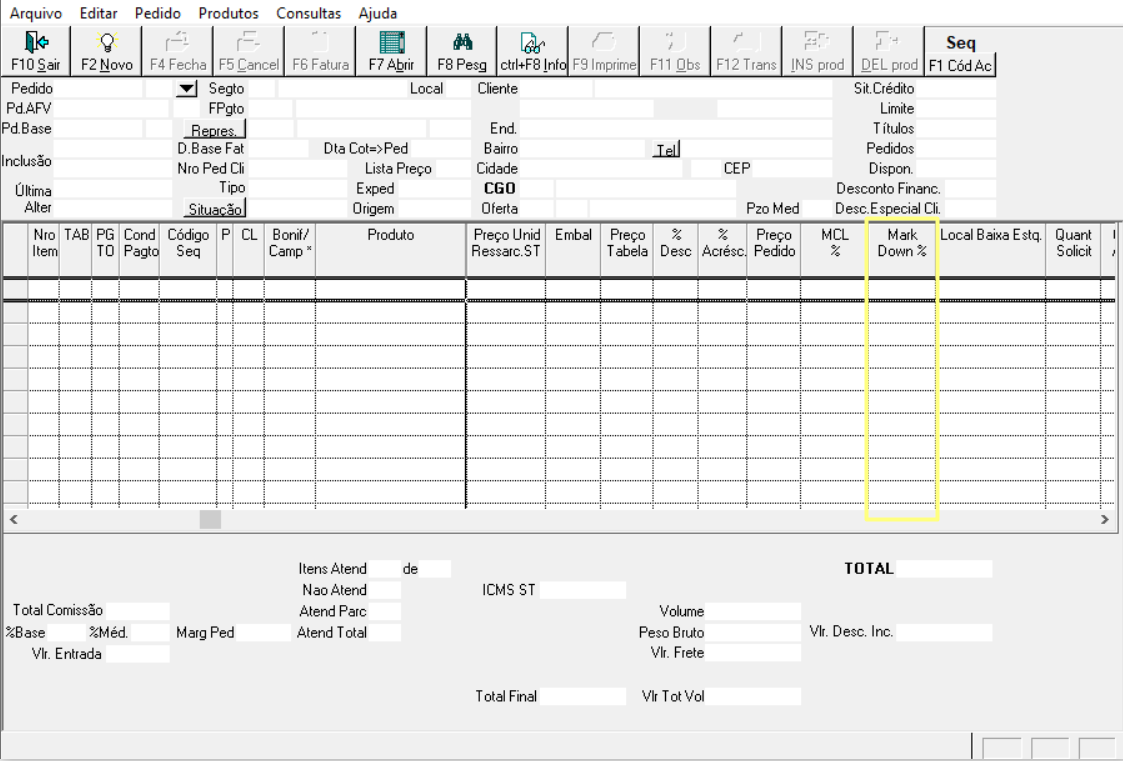Open the Editar menu
Viewport: 1123px width, 761px height.
[x=98, y=13]
